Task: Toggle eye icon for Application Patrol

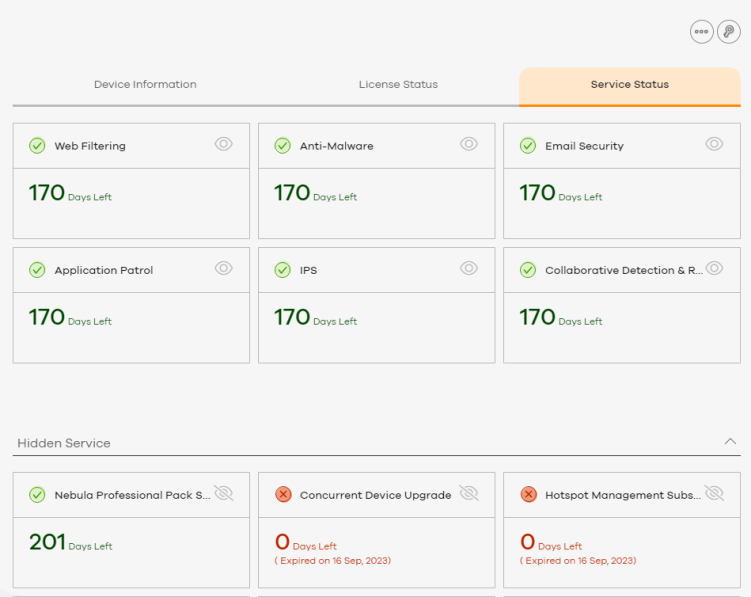Action: click(224, 268)
